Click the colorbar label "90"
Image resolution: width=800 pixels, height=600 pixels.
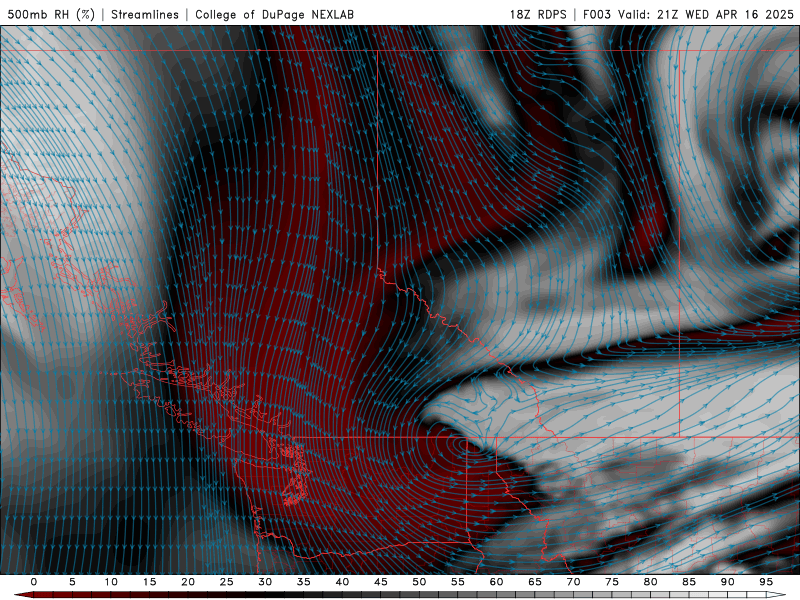click(728, 582)
